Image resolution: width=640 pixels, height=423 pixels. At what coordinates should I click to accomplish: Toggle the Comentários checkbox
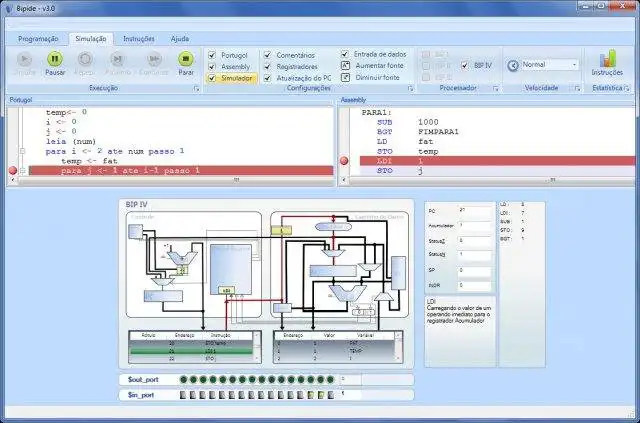(x=267, y=55)
